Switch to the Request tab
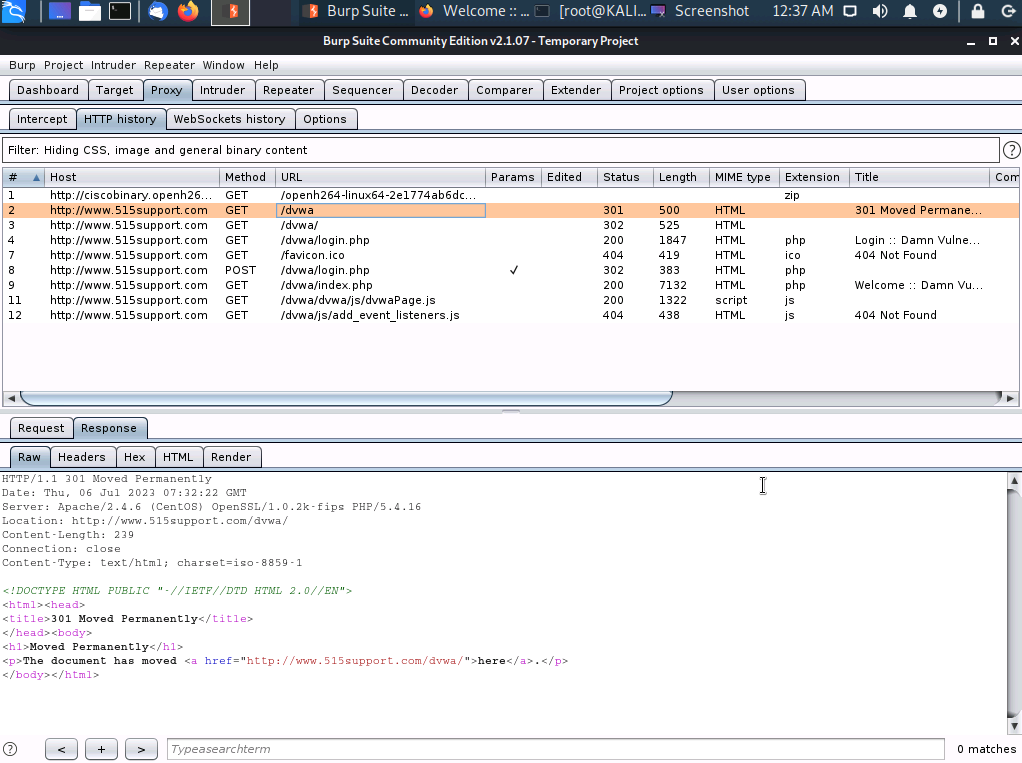Image resolution: width=1022 pixels, height=763 pixels. click(40, 427)
